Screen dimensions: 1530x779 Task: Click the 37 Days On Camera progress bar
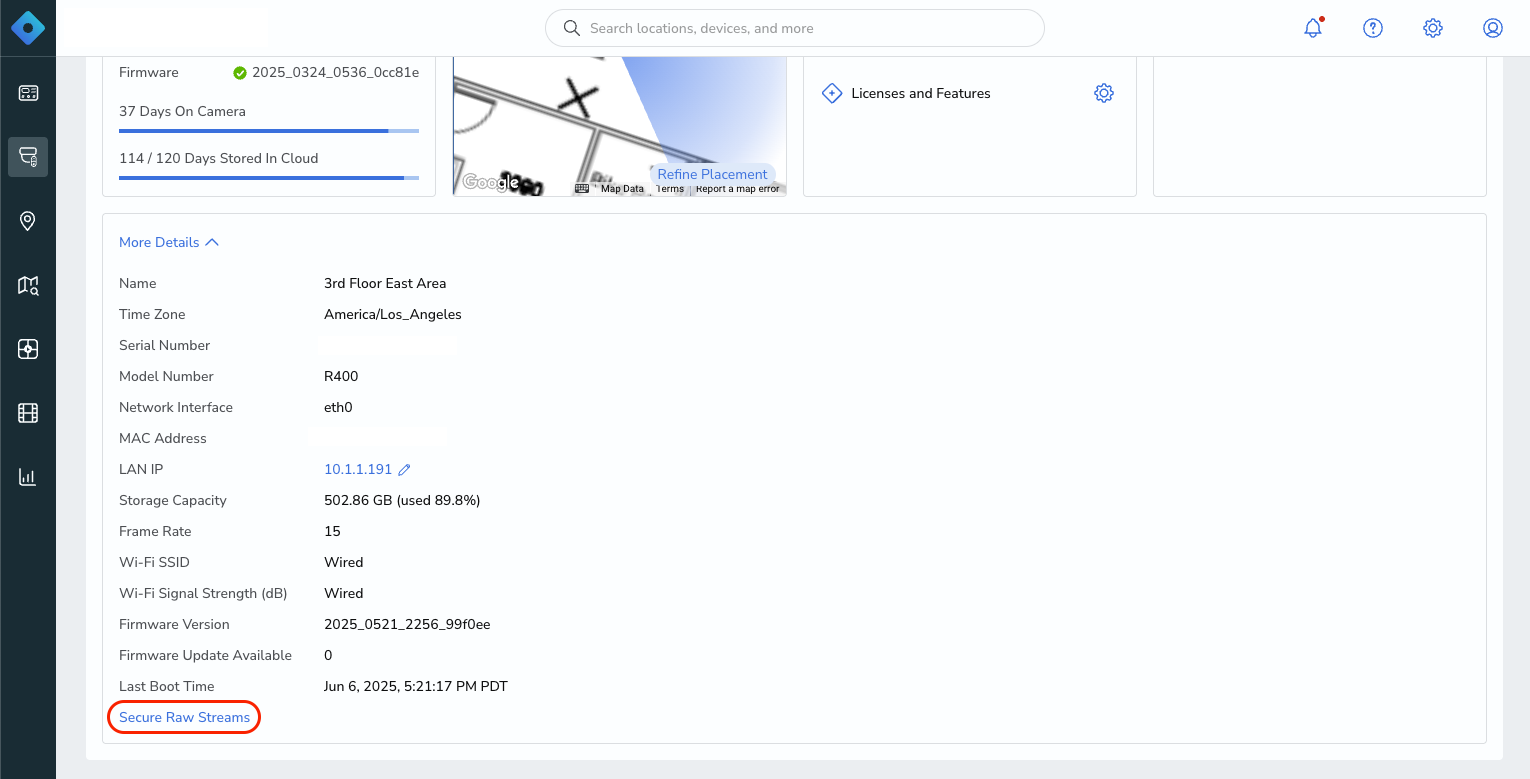(269, 130)
